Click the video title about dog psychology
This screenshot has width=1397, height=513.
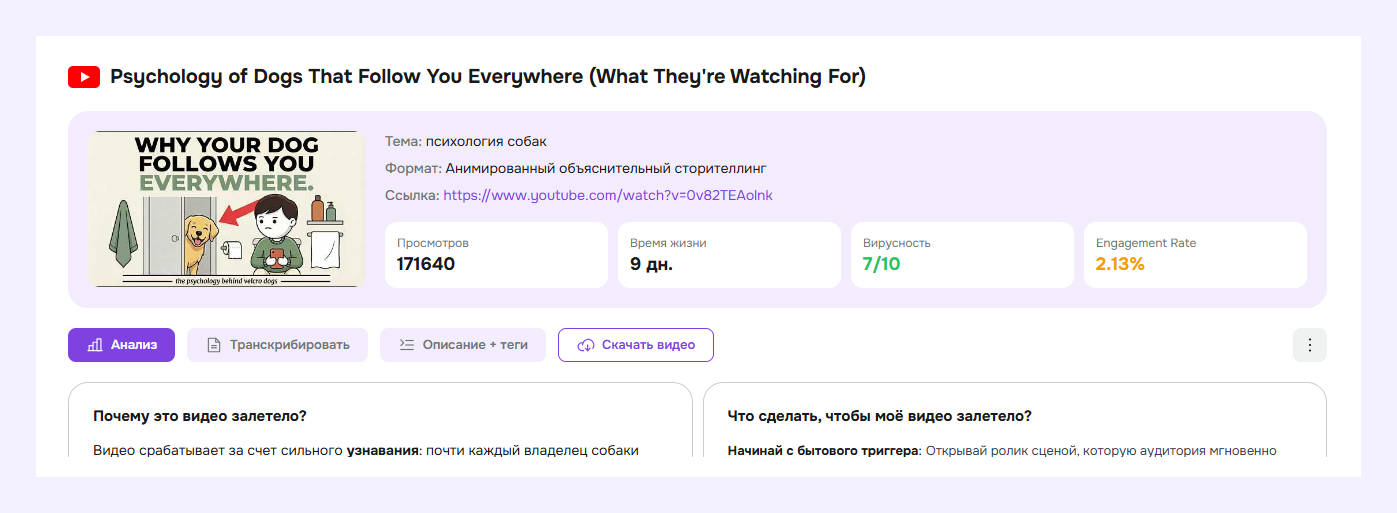pyautogui.click(x=488, y=77)
